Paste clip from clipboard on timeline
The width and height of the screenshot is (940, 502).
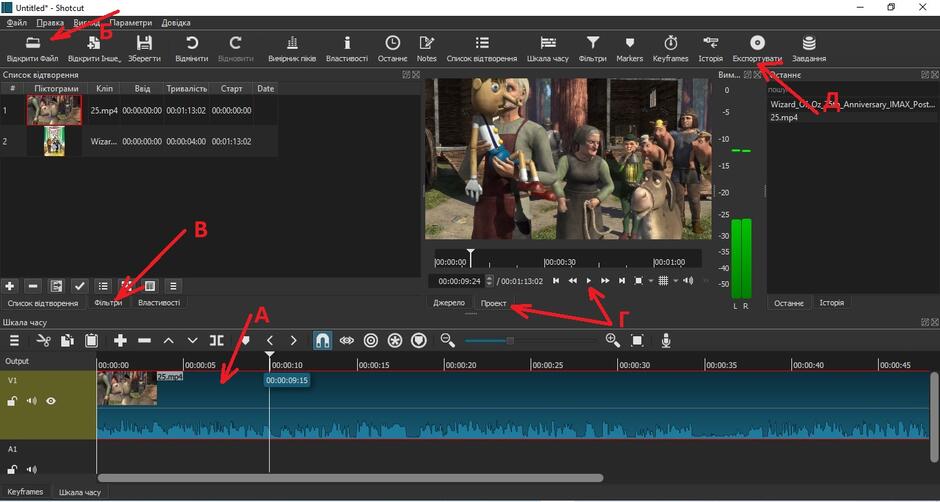coord(91,341)
